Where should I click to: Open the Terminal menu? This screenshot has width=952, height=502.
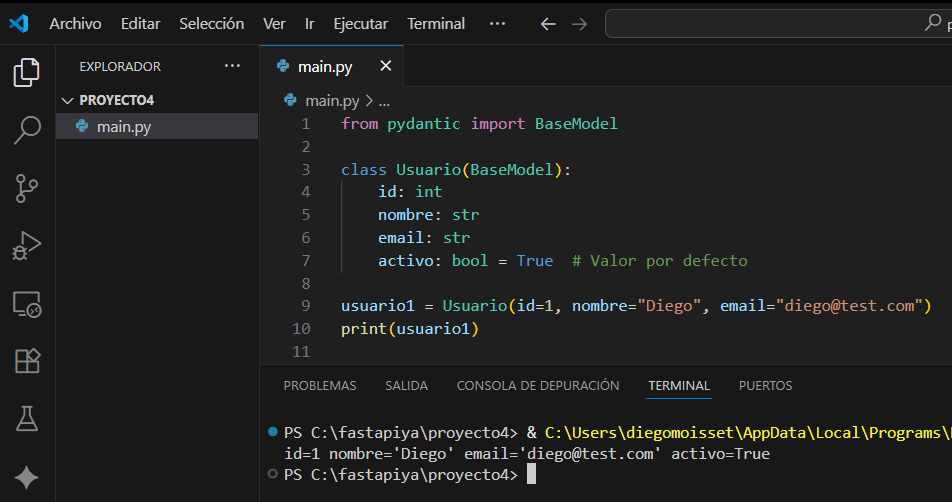[x=436, y=24]
